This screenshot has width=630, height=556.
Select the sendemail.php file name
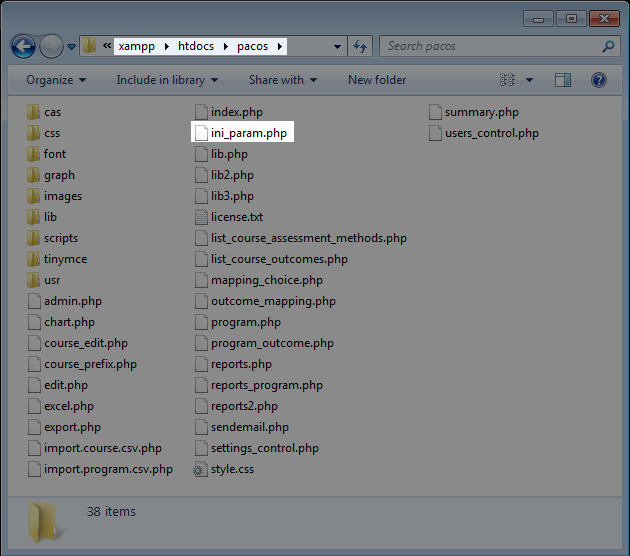click(x=250, y=427)
